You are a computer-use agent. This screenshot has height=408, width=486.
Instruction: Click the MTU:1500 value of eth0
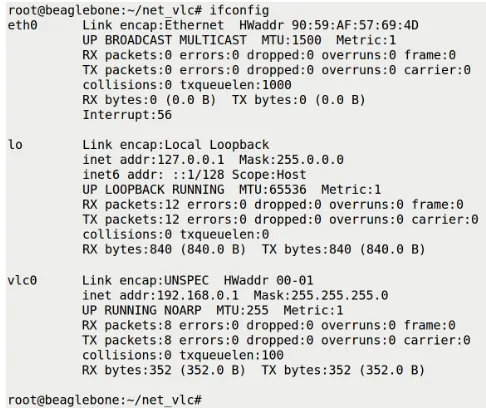point(291,40)
